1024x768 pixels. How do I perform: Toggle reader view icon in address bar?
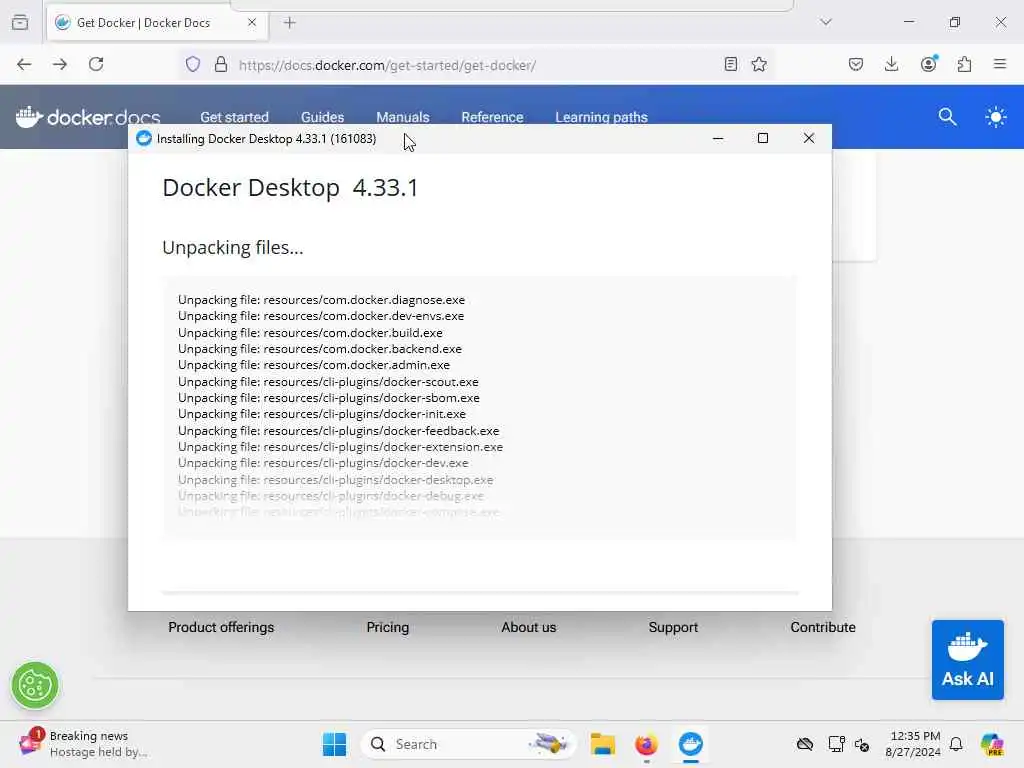tap(731, 64)
